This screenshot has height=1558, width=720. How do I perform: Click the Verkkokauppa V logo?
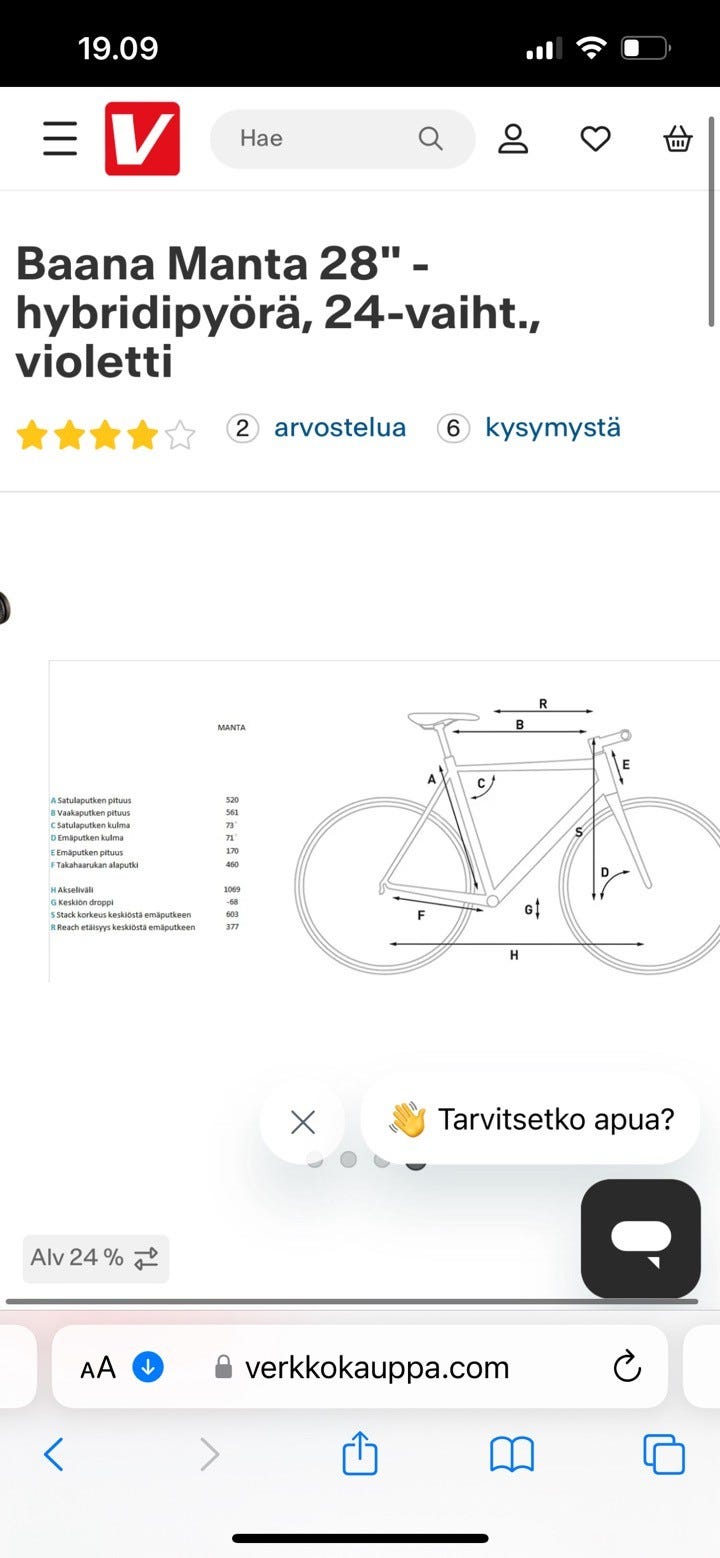[142, 139]
